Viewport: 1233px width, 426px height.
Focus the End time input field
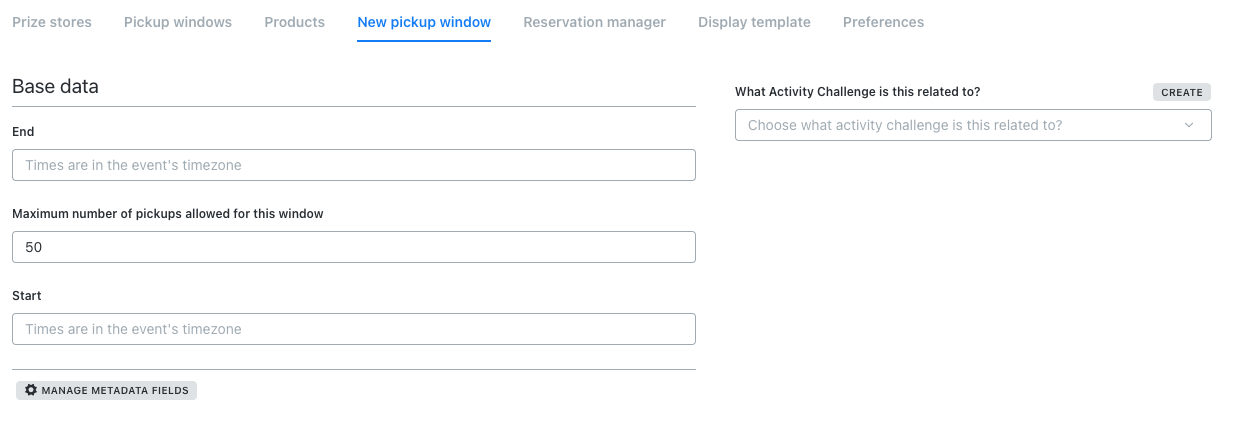(x=354, y=165)
